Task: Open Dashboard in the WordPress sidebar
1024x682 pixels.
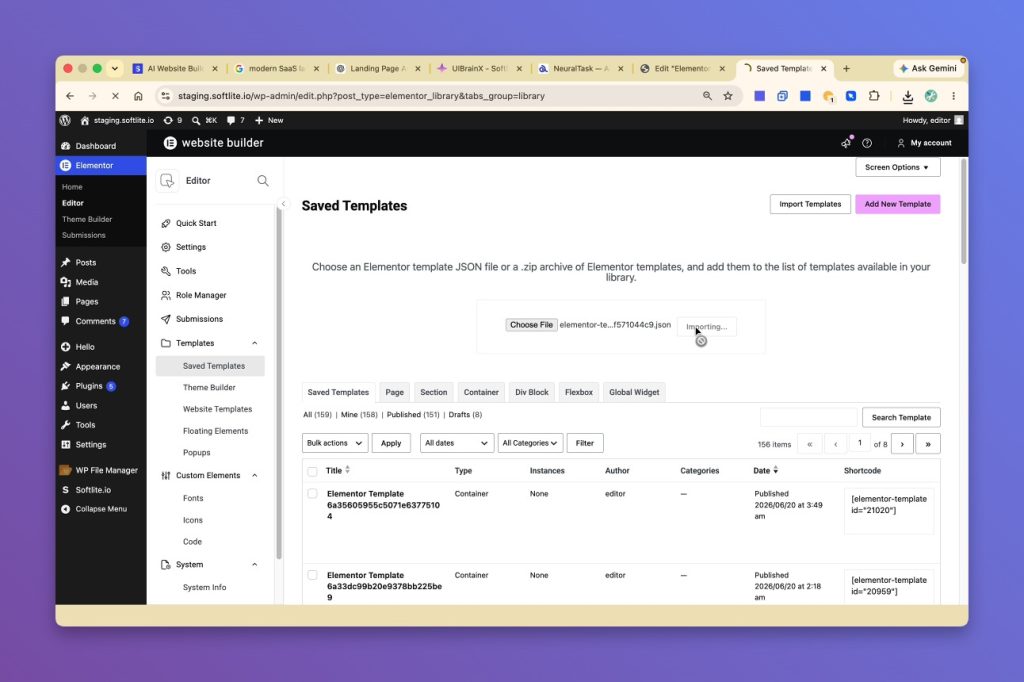Action: (x=95, y=146)
